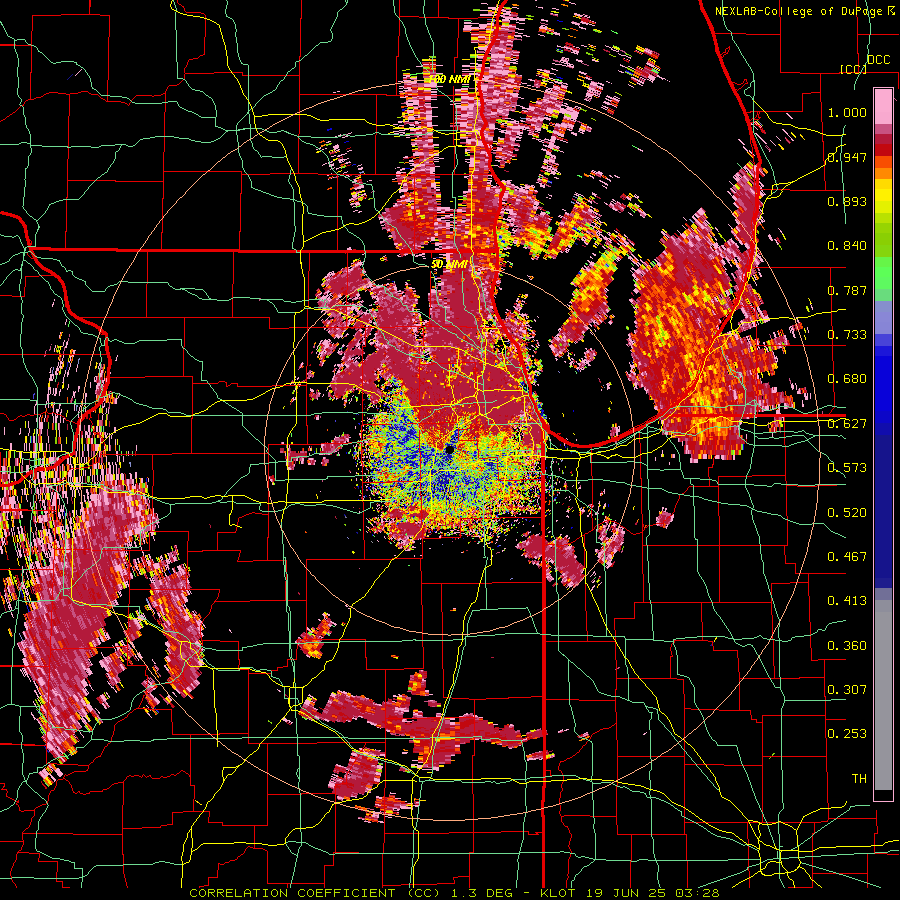Select the 0.573 scale value

[847, 468]
